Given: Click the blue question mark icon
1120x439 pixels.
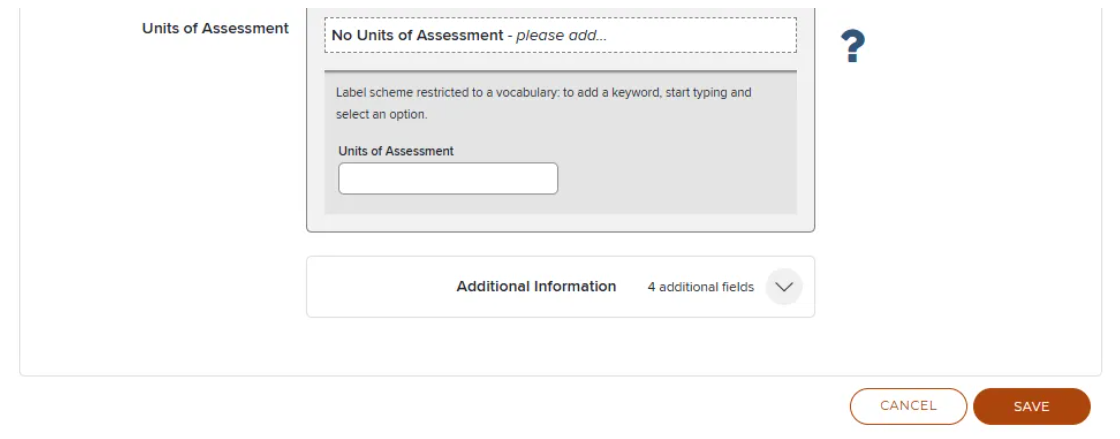Looking at the screenshot, I should [x=852, y=46].
